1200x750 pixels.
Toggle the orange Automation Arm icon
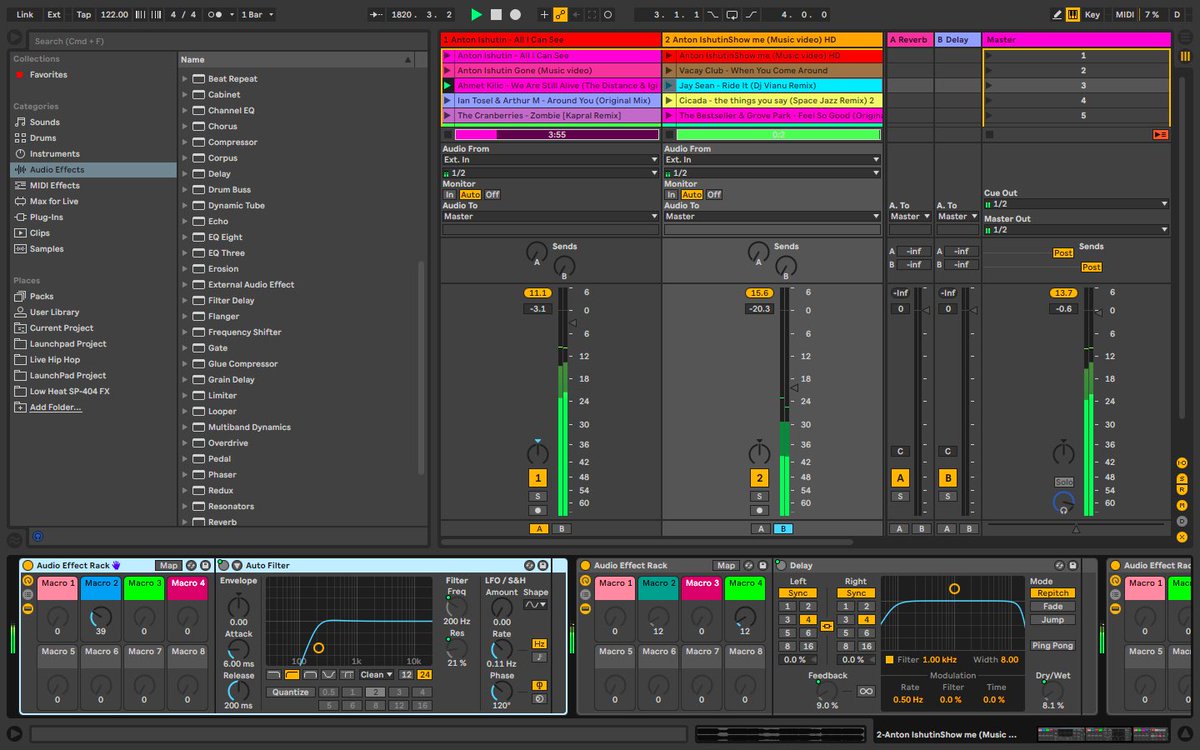(x=560, y=15)
